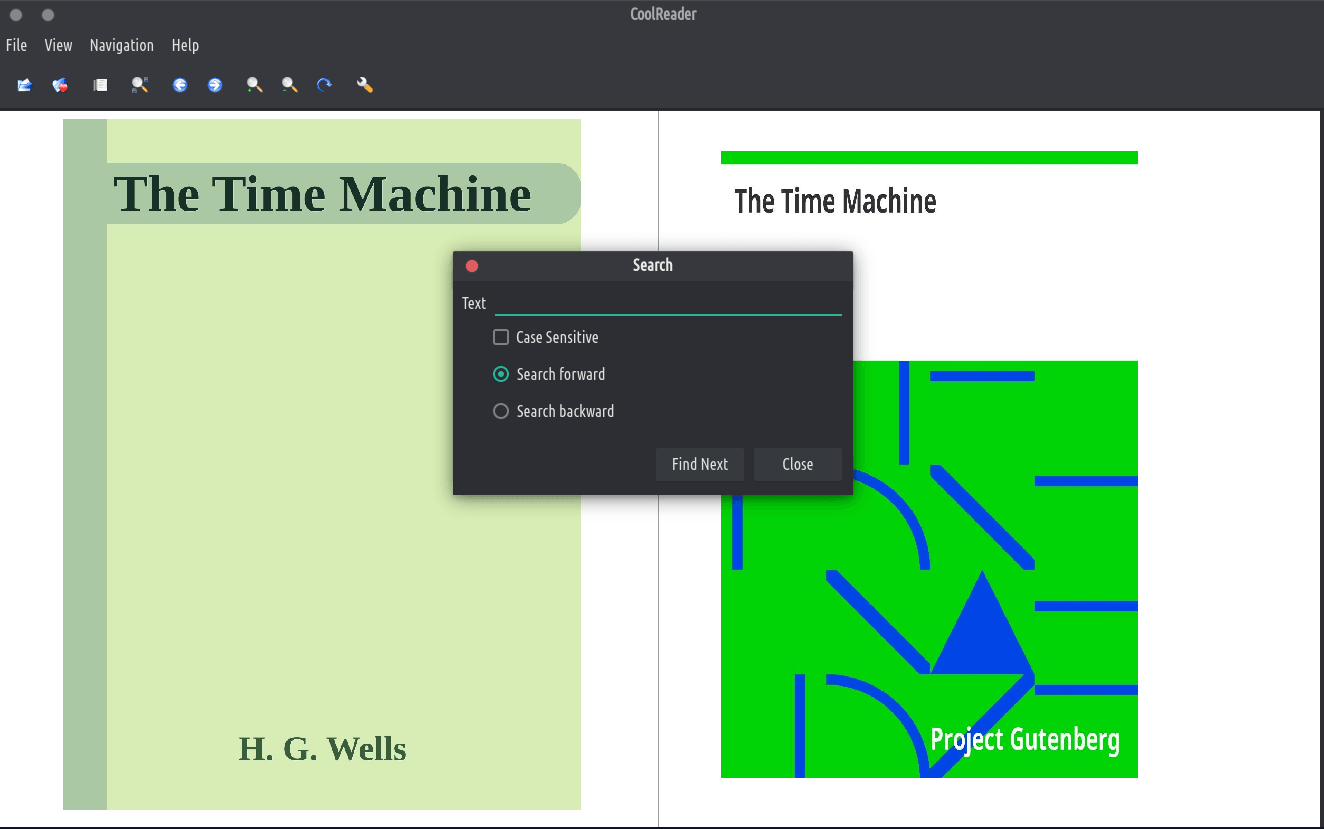Zoom out using the minus magnifier icon
Viewport: 1324px width, 829px height.
click(x=290, y=85)
